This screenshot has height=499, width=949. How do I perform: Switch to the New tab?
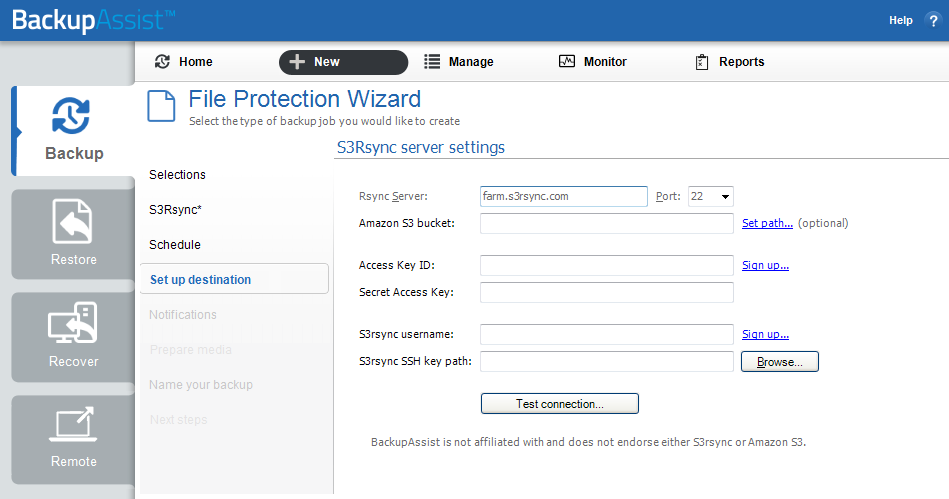(x=343, y=62)
